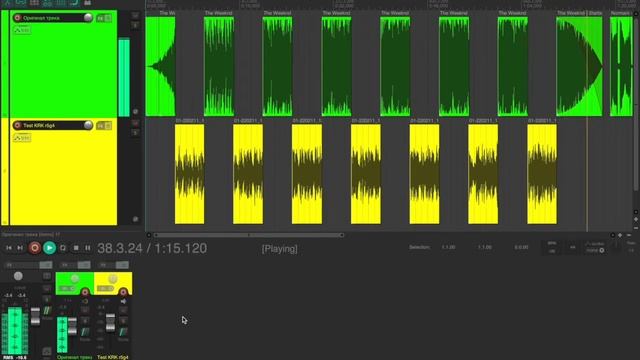Image resolution: width=640 pixels, height=360 pixels.
Task: Click the time display 38.3.24 / 1:15.120
Action: [x=152, y=248]
